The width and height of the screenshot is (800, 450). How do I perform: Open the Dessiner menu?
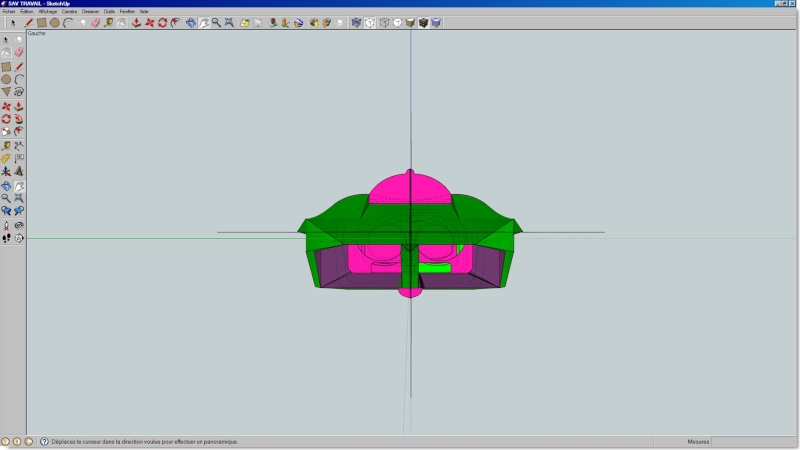90,11
